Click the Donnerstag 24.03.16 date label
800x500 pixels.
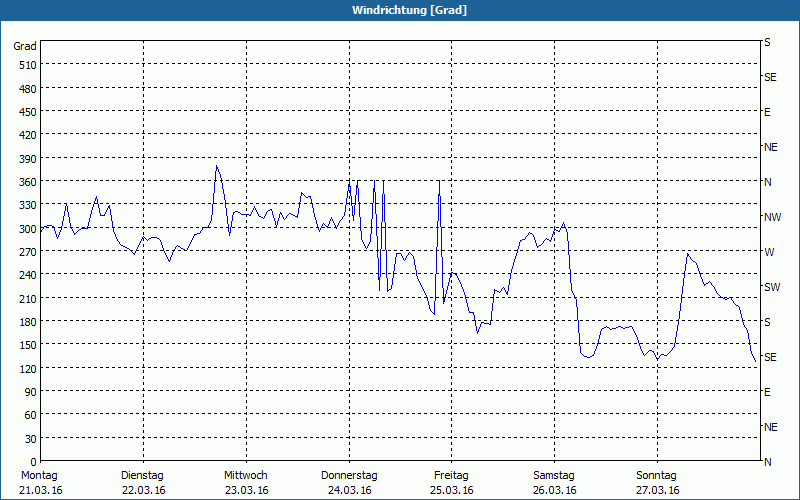click(348, 482)
